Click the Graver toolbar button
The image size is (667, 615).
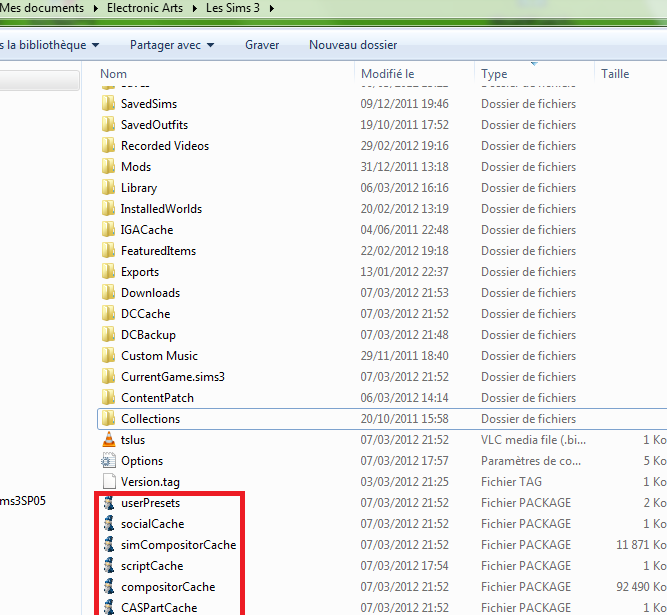[262, 45]
